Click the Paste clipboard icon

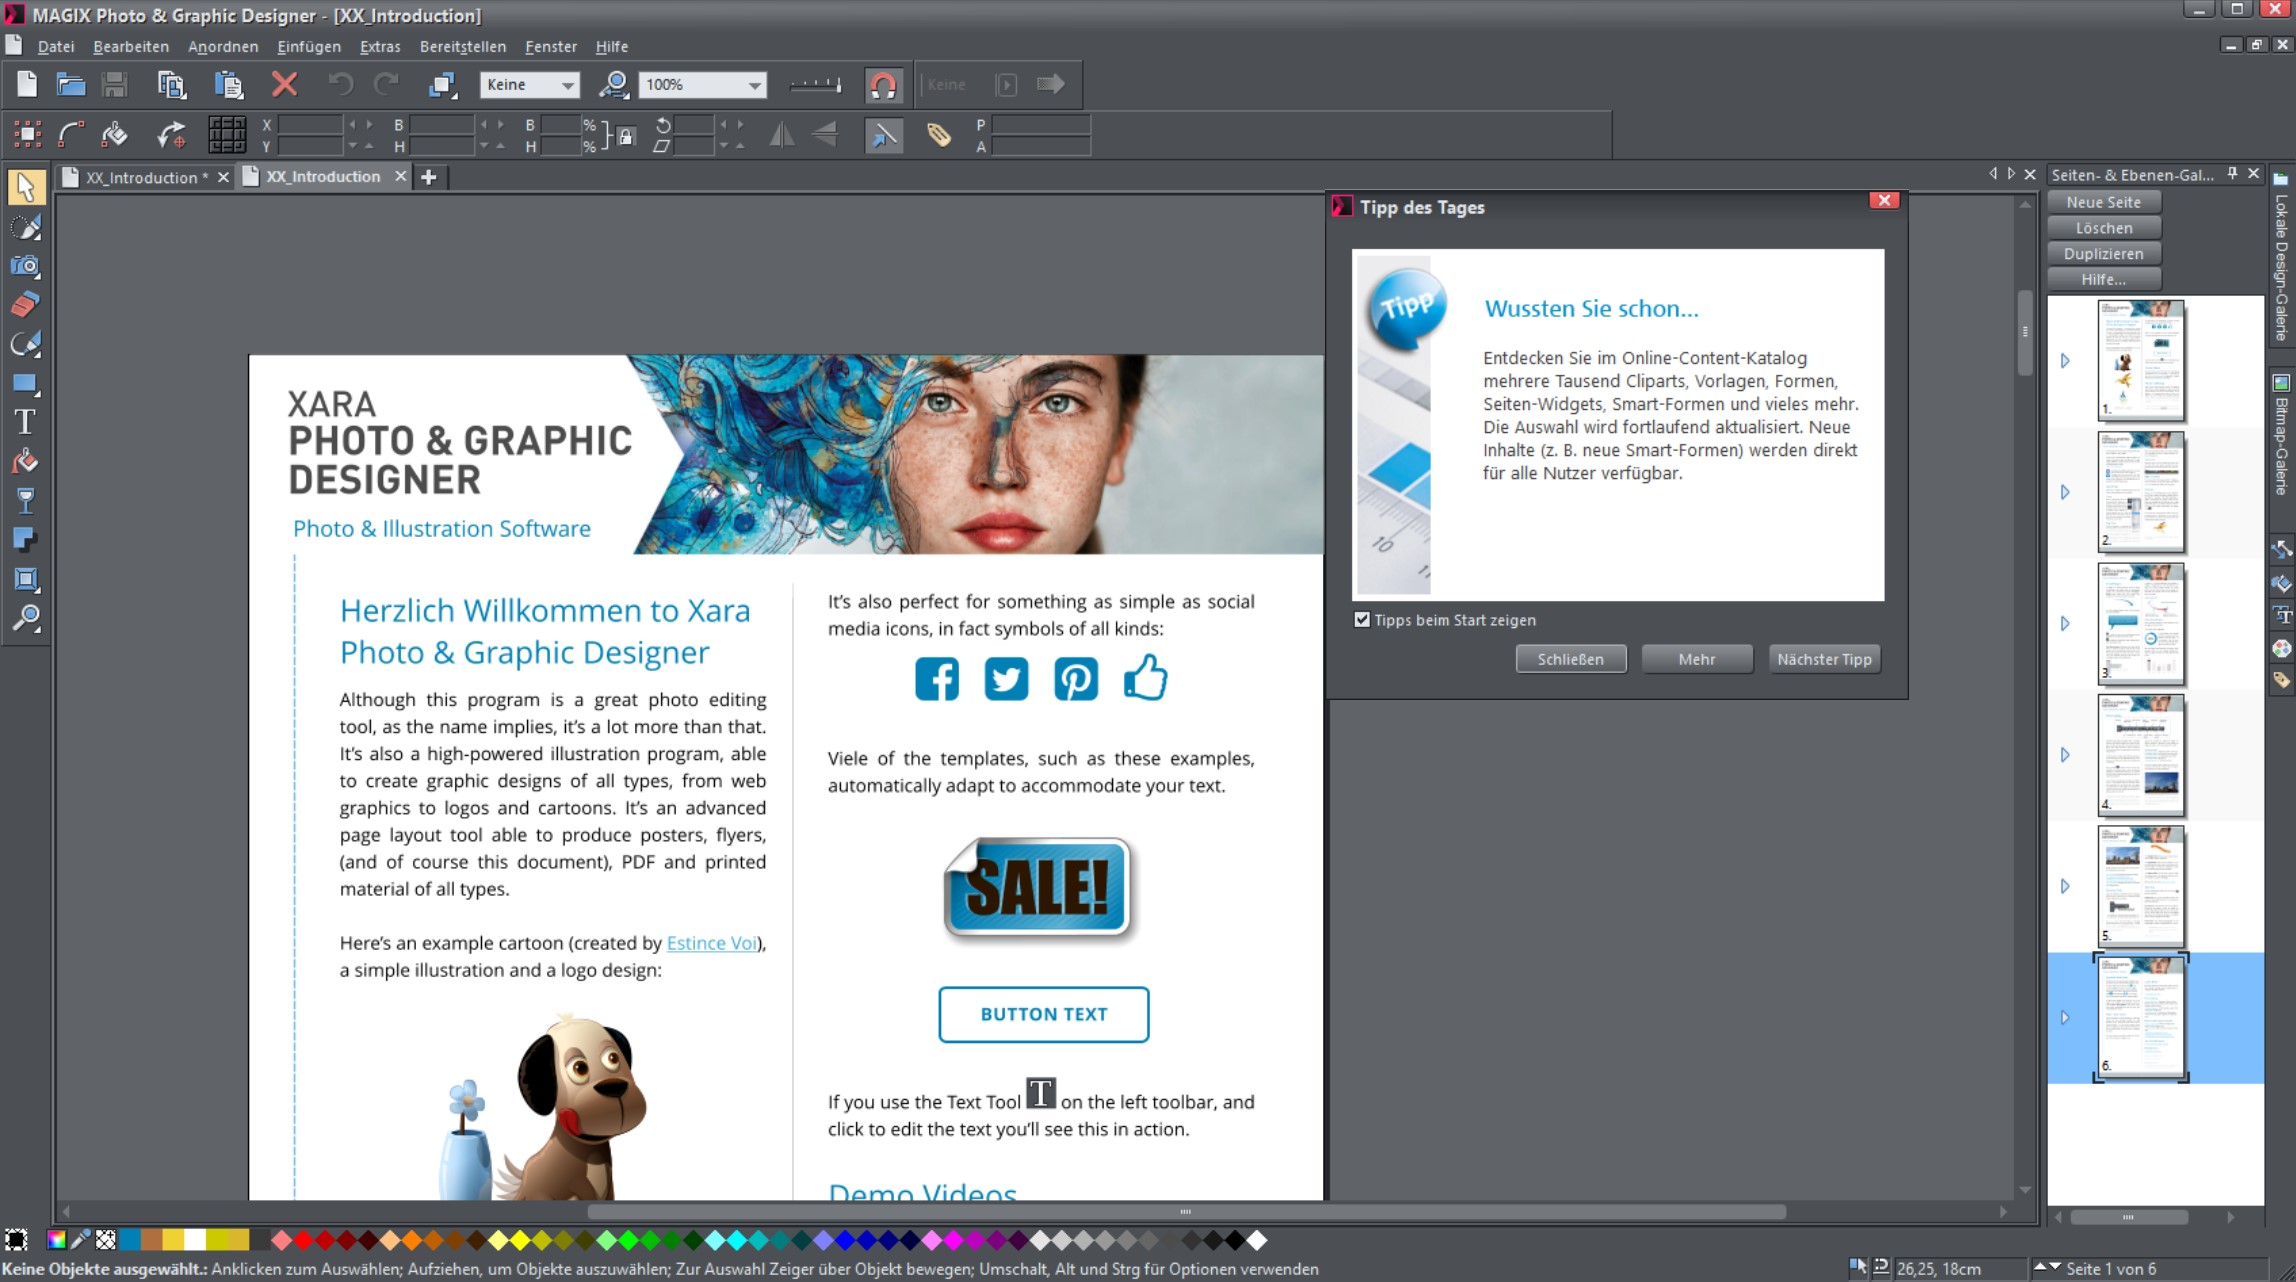coord(228,85)
